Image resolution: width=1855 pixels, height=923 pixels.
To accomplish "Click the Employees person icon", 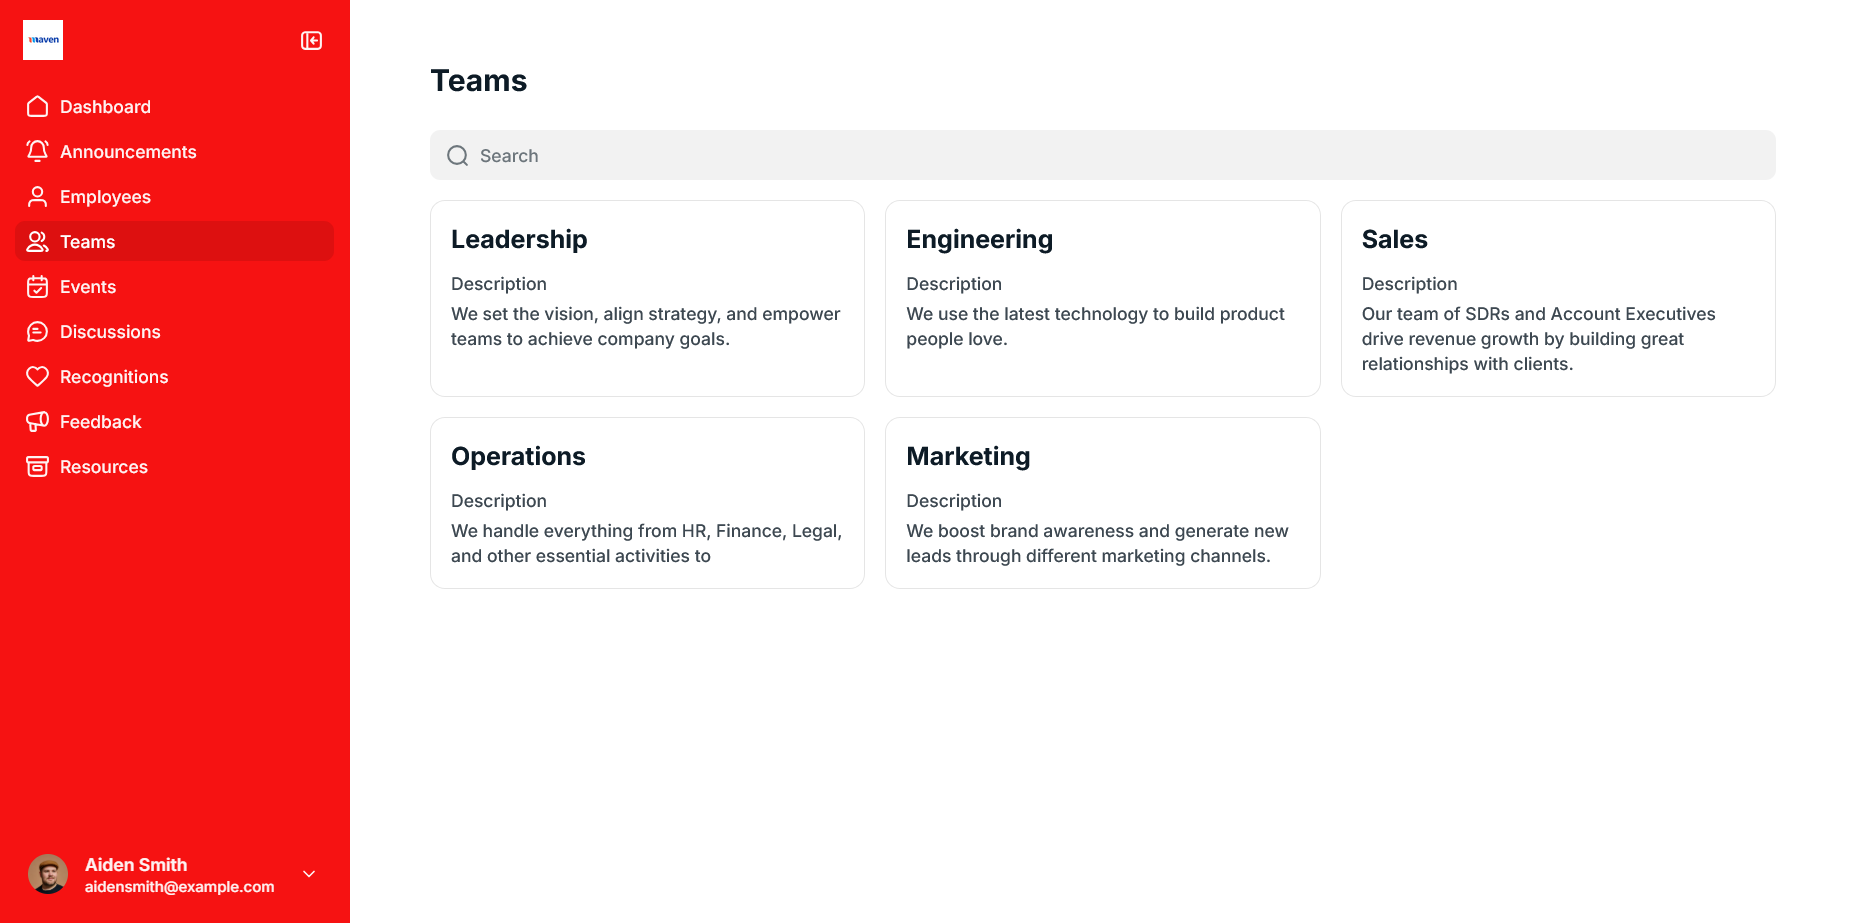I will 38,197.
